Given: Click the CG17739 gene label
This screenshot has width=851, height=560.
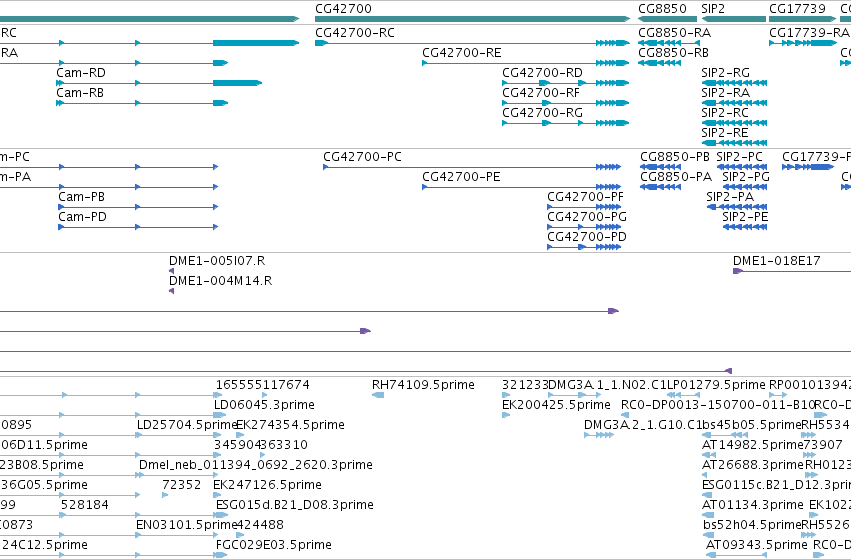Looking at the screenshot, I should click(797, 9).
